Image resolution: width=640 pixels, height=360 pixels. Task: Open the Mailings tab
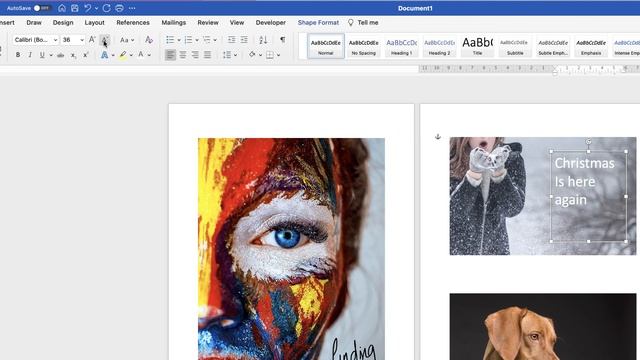point(173,22)
